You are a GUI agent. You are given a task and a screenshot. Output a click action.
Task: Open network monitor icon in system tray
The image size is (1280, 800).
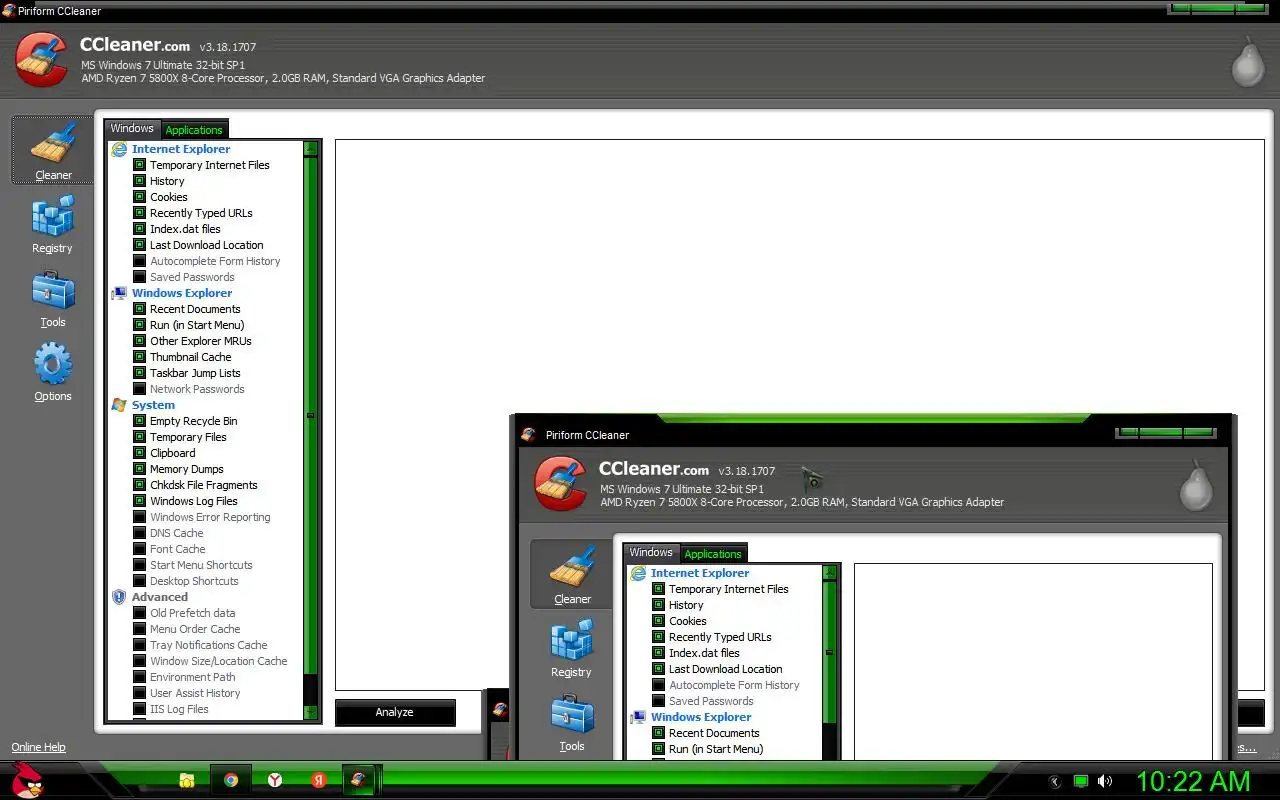1081,781
